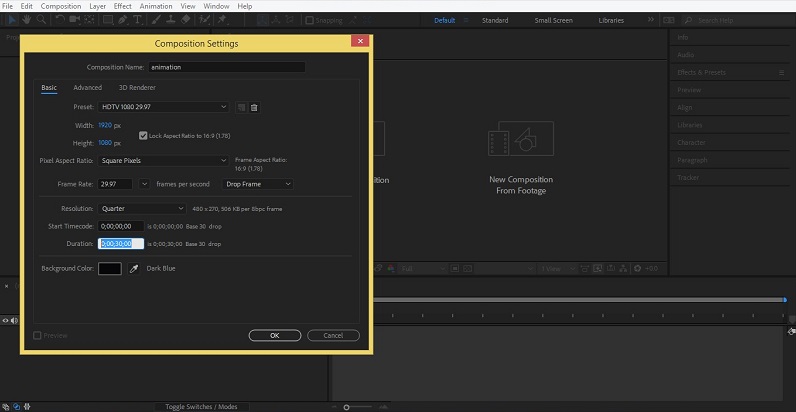Click the Effects & Presets panel menu icon

point(782,73)
